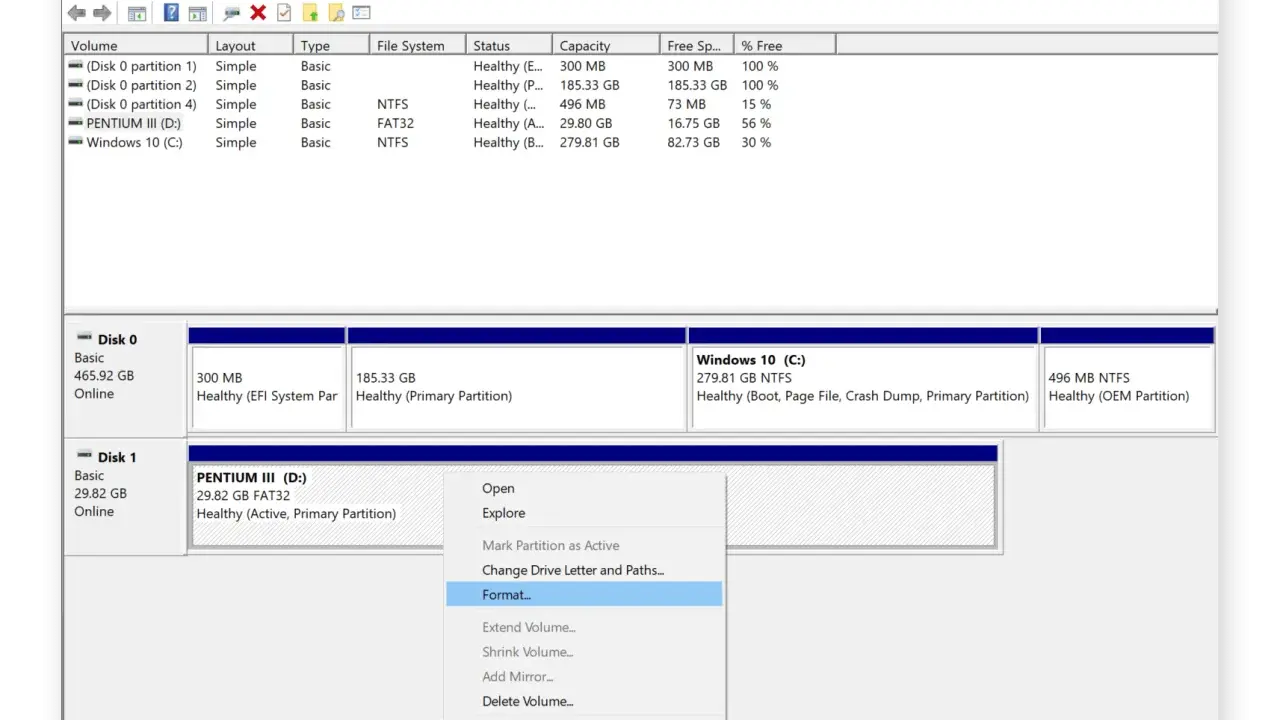Click the 15 % free cell
This screenshot has width=1280, height=720.
tap(756, 104)
